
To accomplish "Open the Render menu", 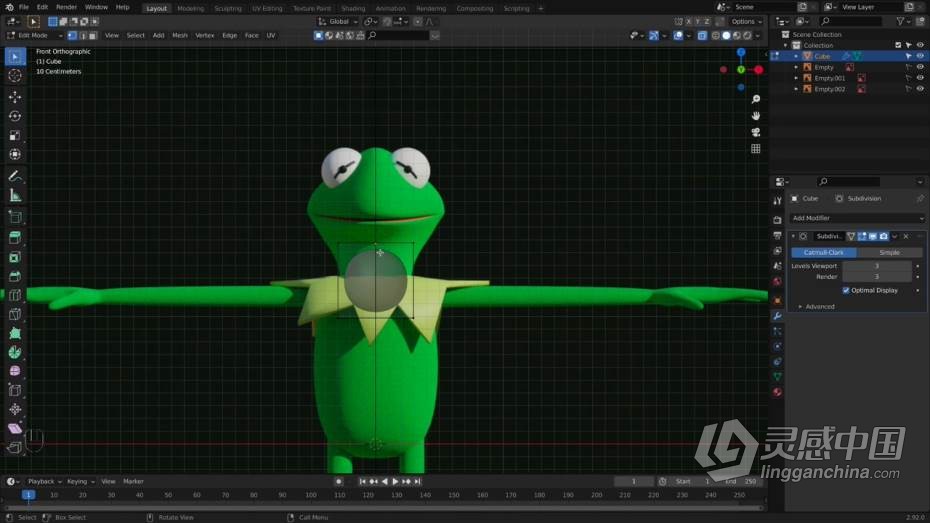I will coord(66,8).
